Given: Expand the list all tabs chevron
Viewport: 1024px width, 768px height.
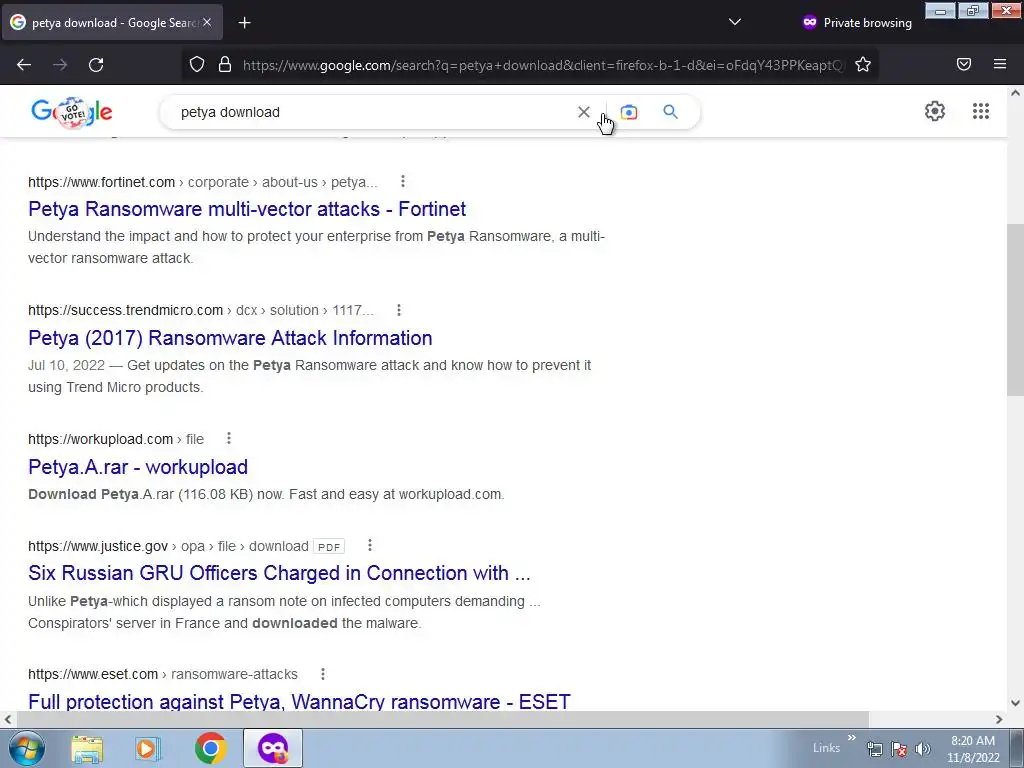Looking at the screenshot, I should point(735,22).
